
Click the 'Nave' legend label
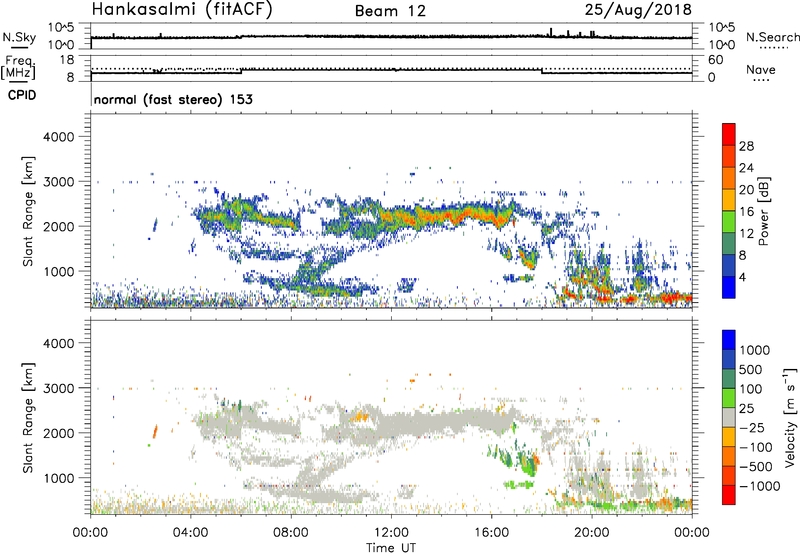(x=761, y=70)
